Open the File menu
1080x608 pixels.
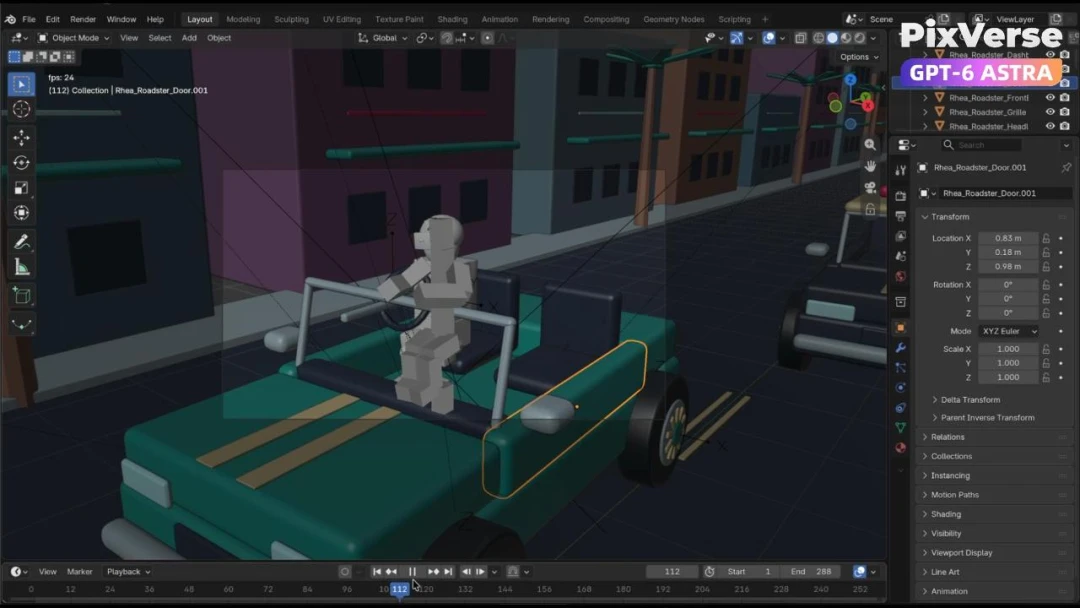pyautogui.click(x=29, y=19)
